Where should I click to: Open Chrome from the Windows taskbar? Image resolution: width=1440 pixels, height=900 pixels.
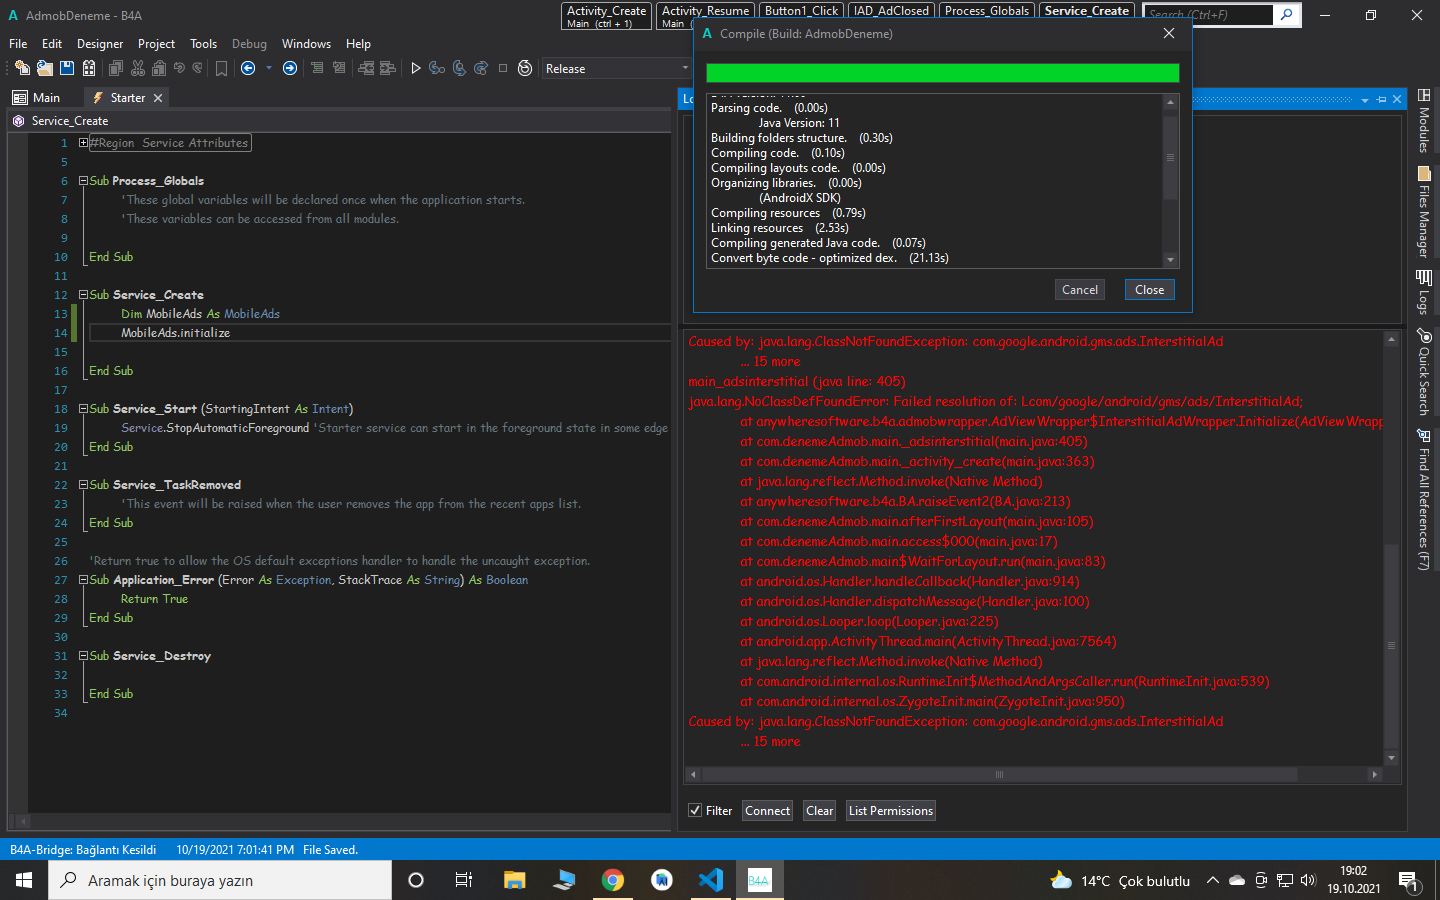(613, 880)
